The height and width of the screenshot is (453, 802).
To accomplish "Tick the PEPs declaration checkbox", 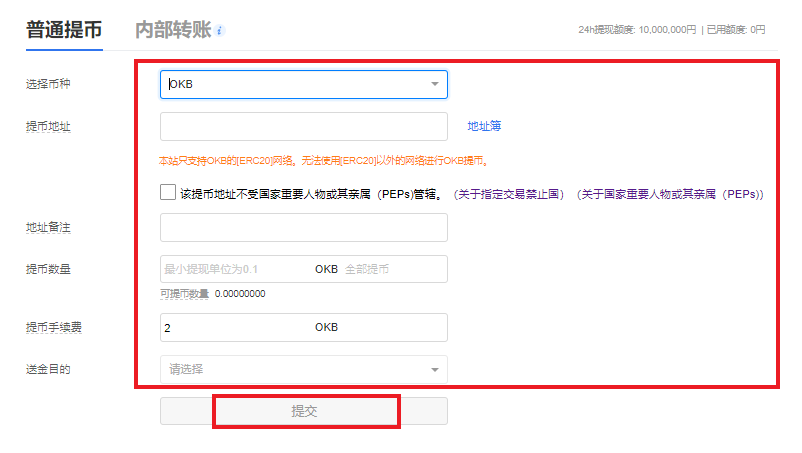I will tap(168, 192).
